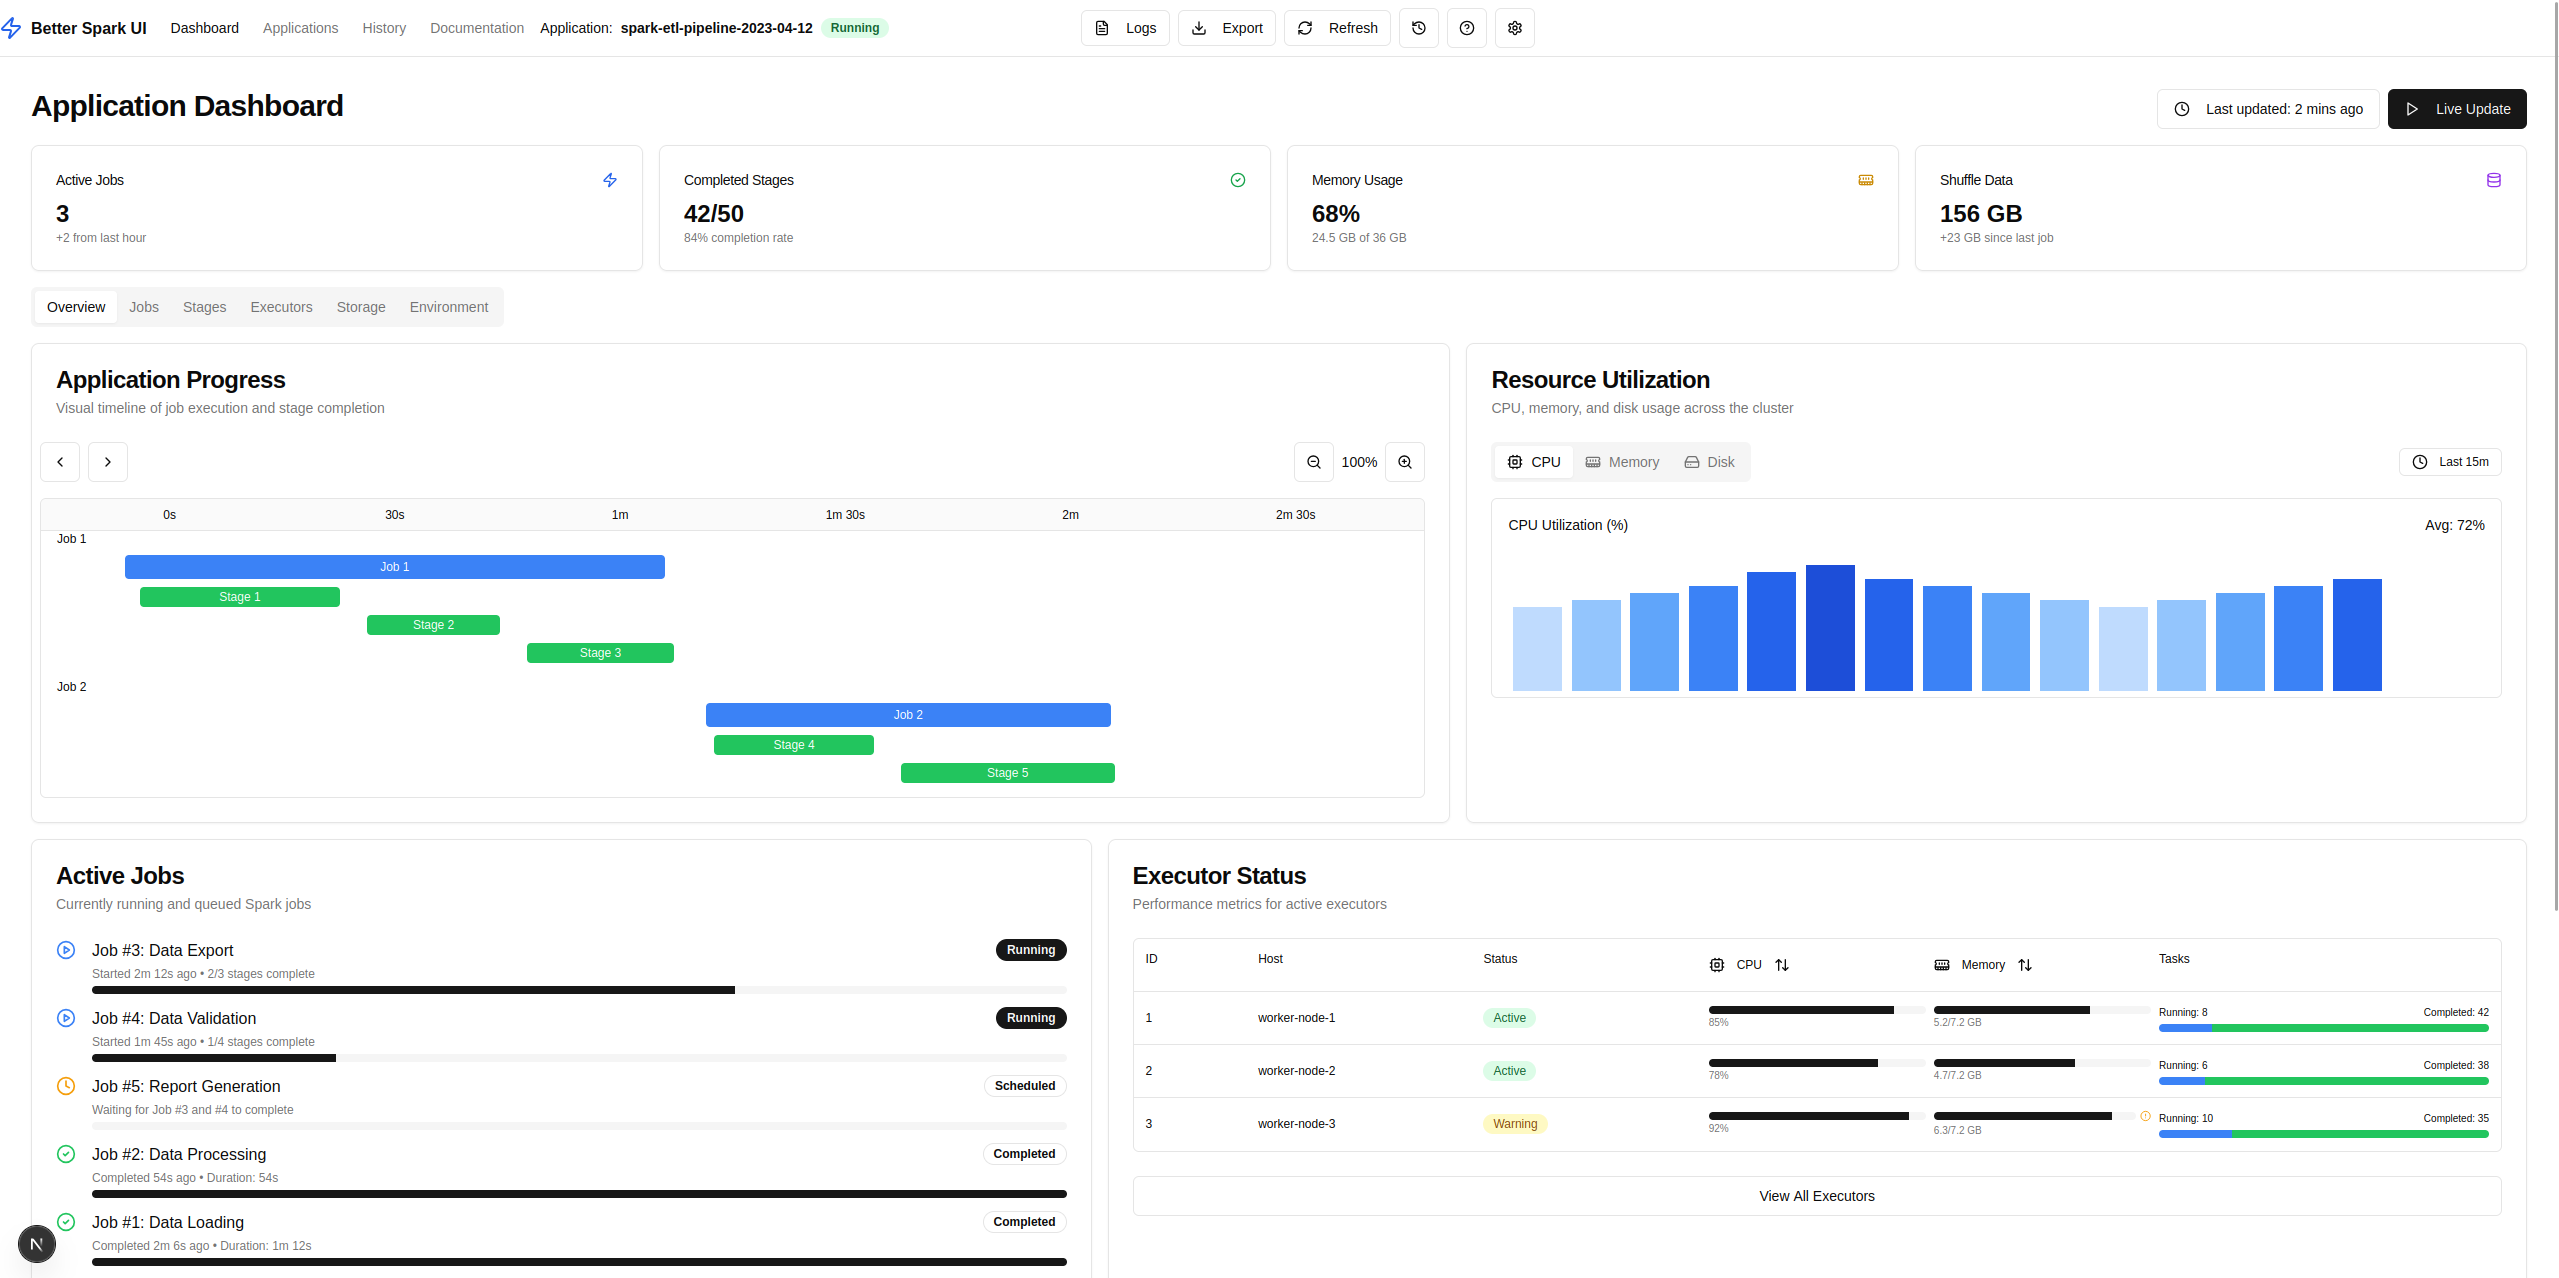The width and height of the screenshot is (2559, 1278).
Task: Click Last updated 2 mins ago button
Action: (x=2268, y=109)
